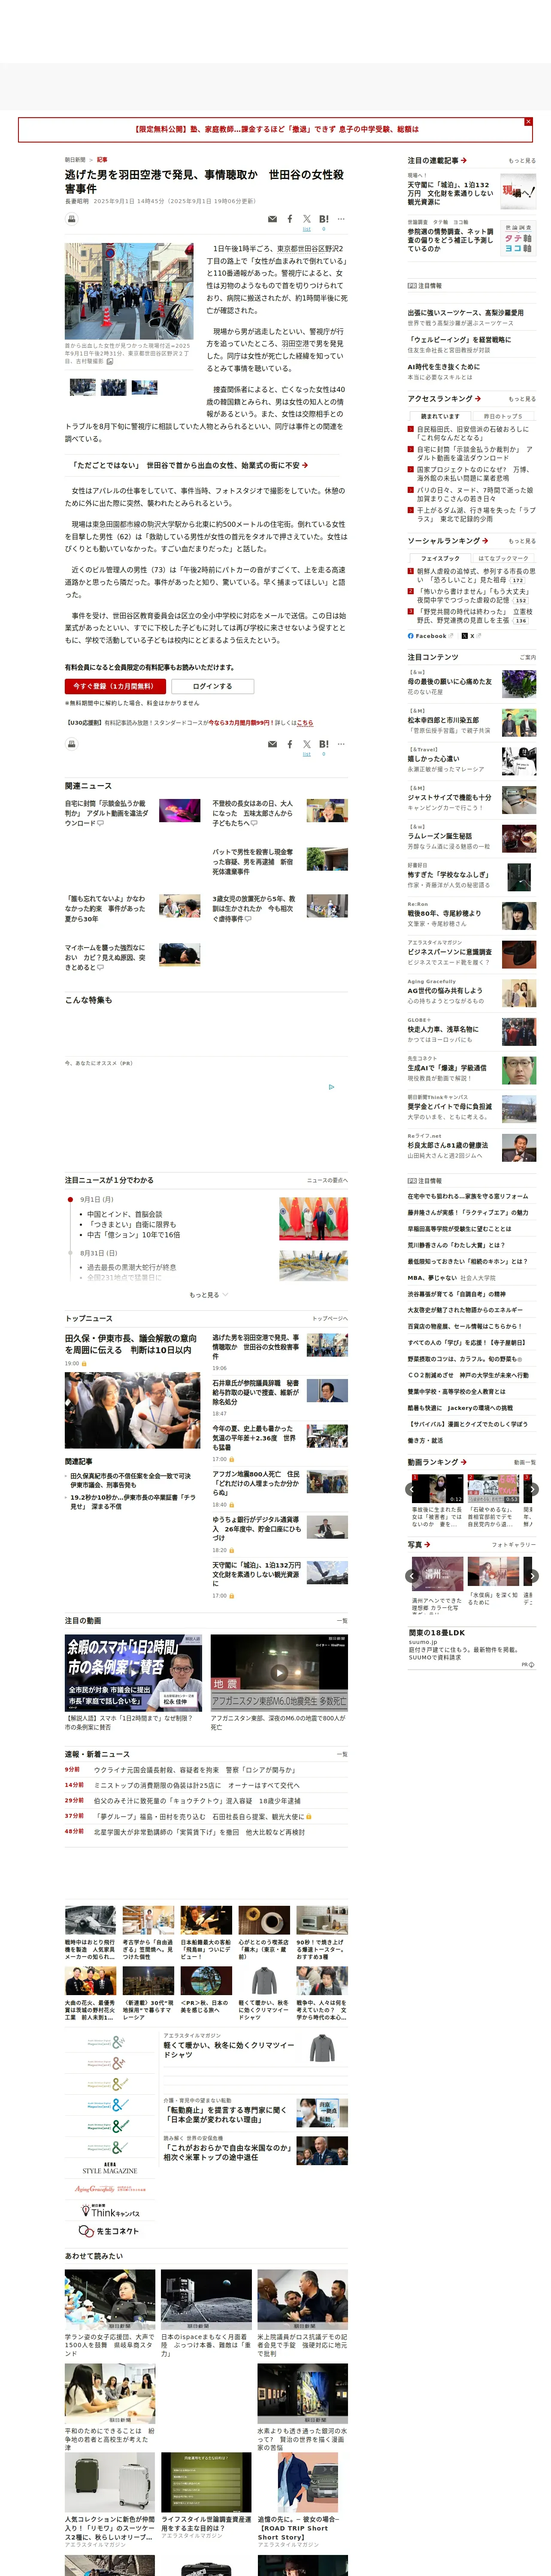Click the Facebook external link in social ranking

[430, 636]
